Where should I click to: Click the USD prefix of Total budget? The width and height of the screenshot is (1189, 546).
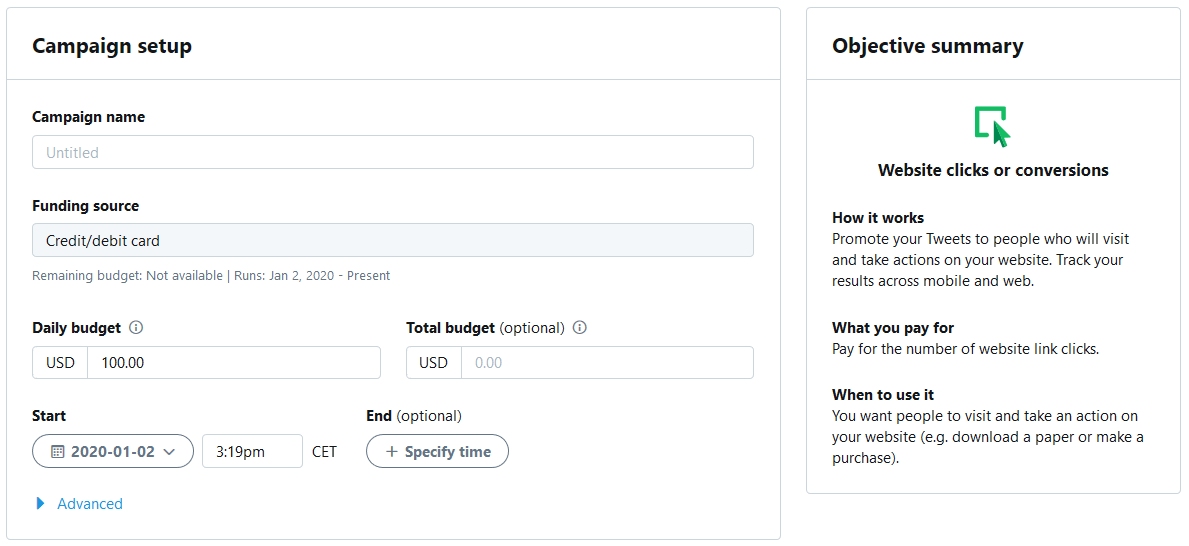point(433,363)
